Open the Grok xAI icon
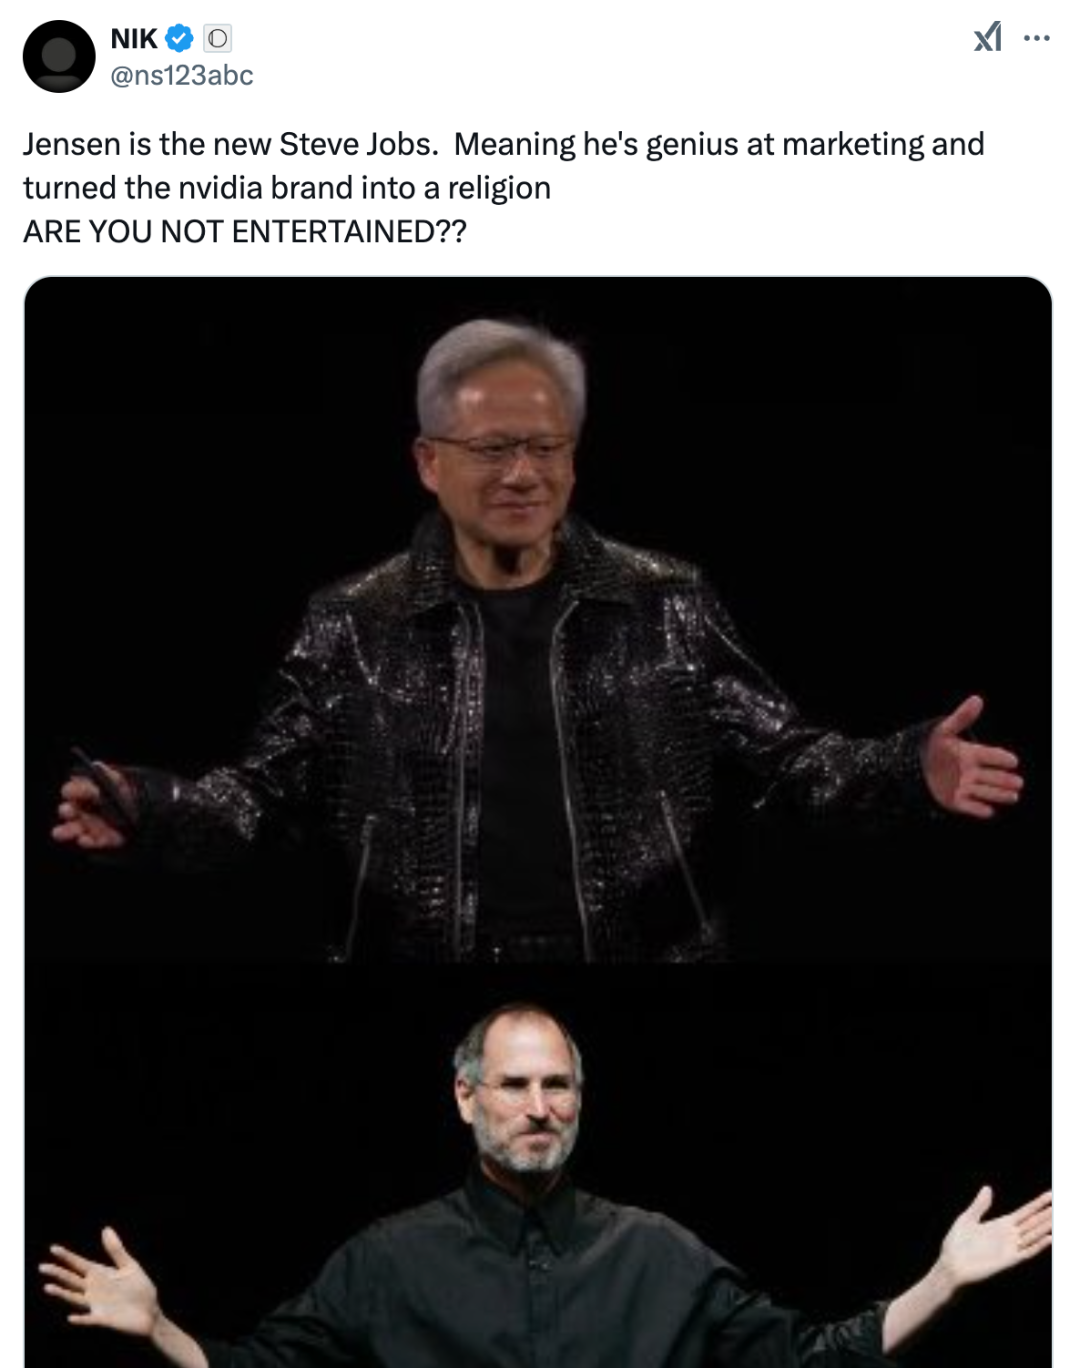 tap(987, 38)
